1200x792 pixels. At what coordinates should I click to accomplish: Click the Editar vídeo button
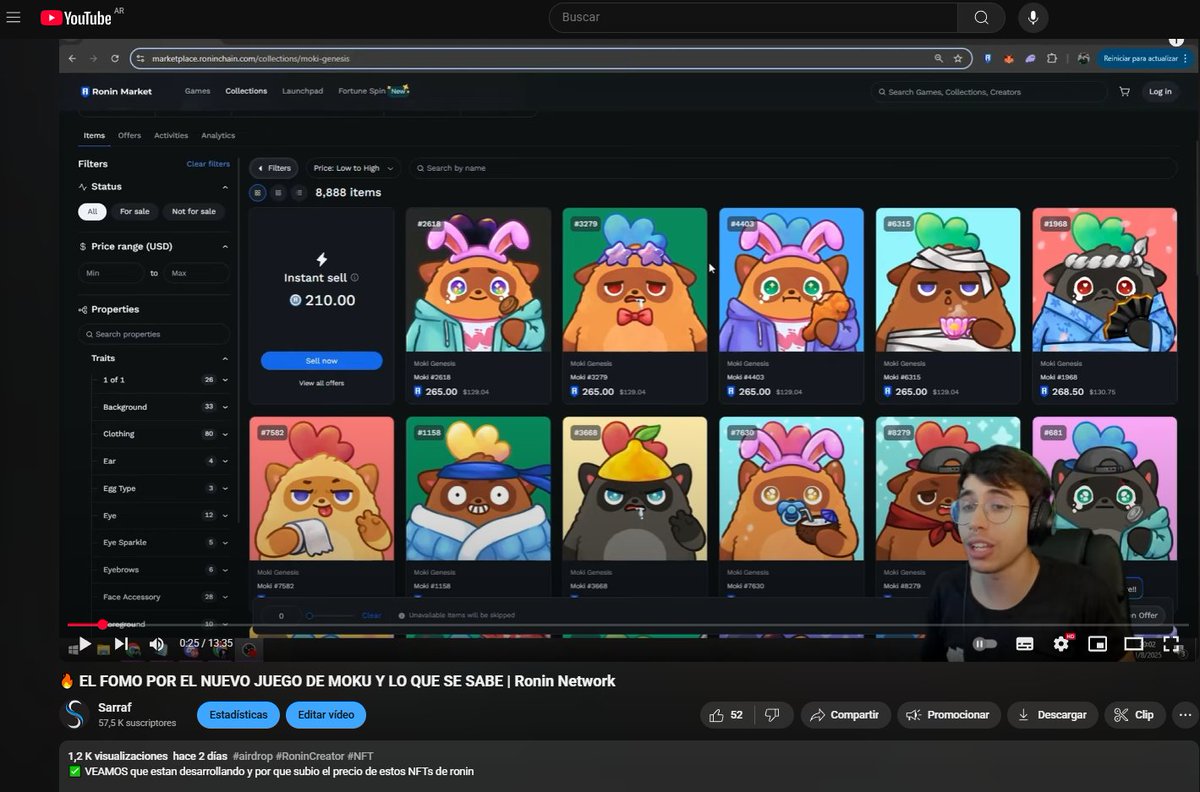pyautogui.click(x=326, y=715)
